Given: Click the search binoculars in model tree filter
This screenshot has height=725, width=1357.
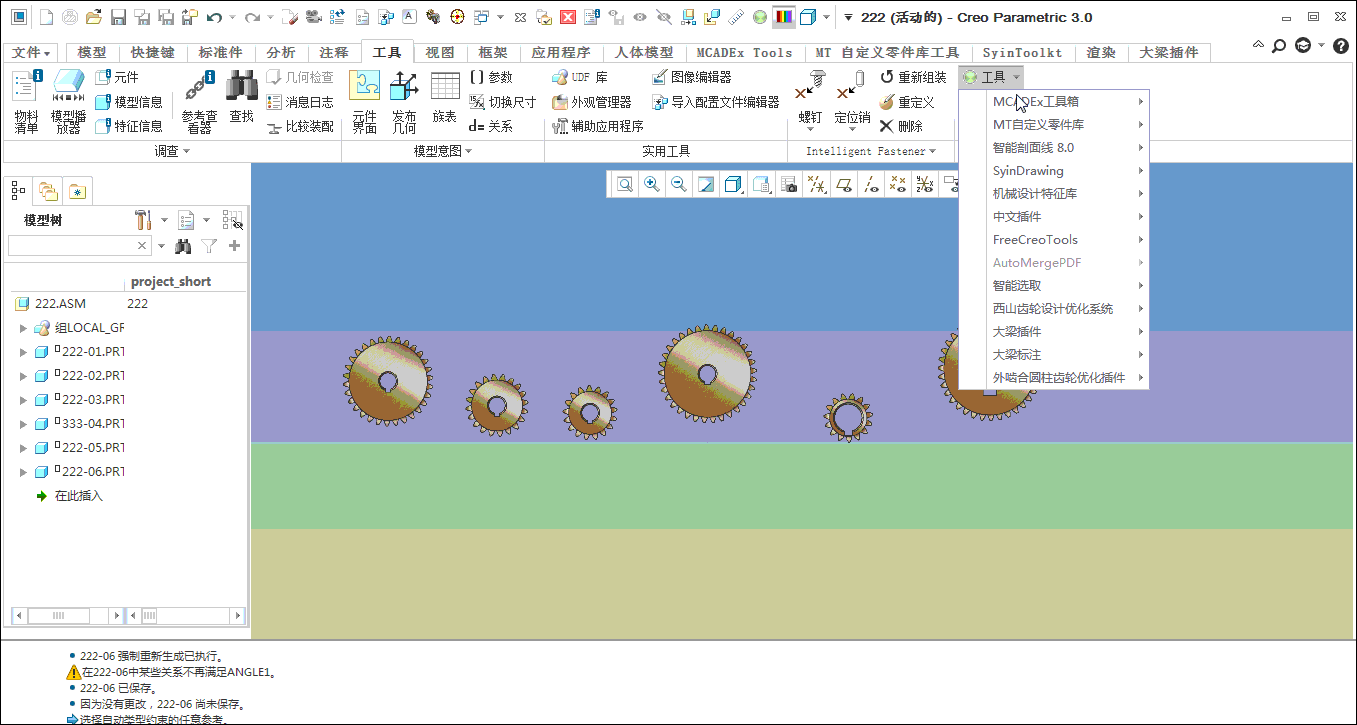Looking at the screenshot, I should click(183, 246).
